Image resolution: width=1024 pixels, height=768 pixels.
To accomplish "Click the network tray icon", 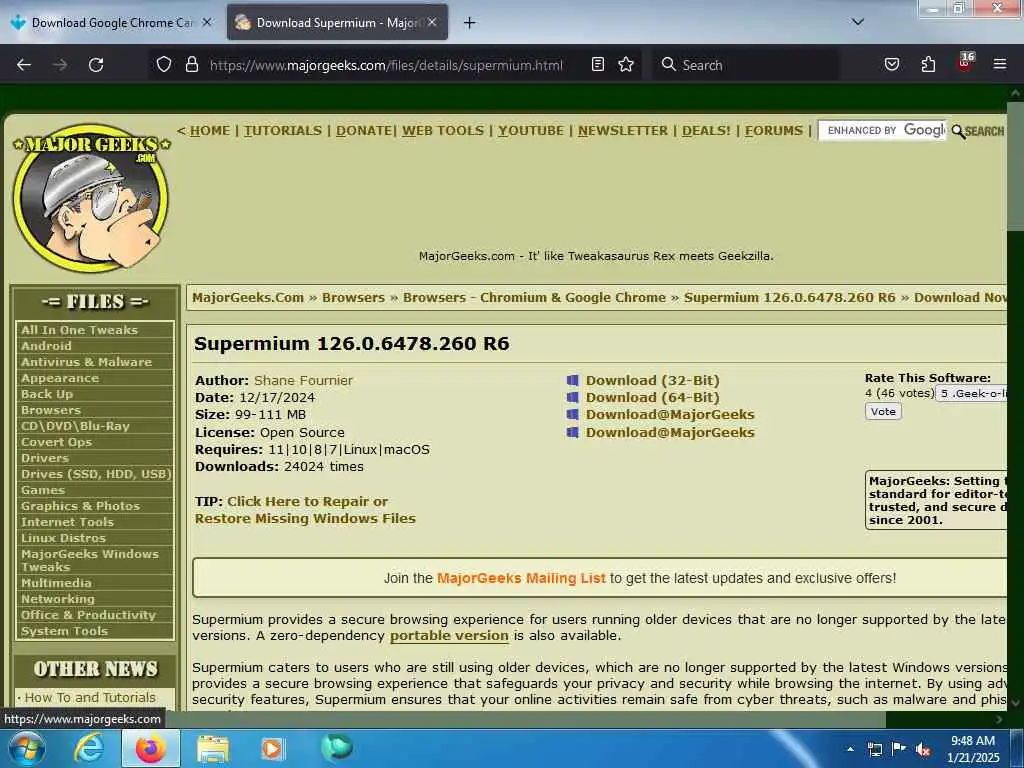I will [875, 749].
